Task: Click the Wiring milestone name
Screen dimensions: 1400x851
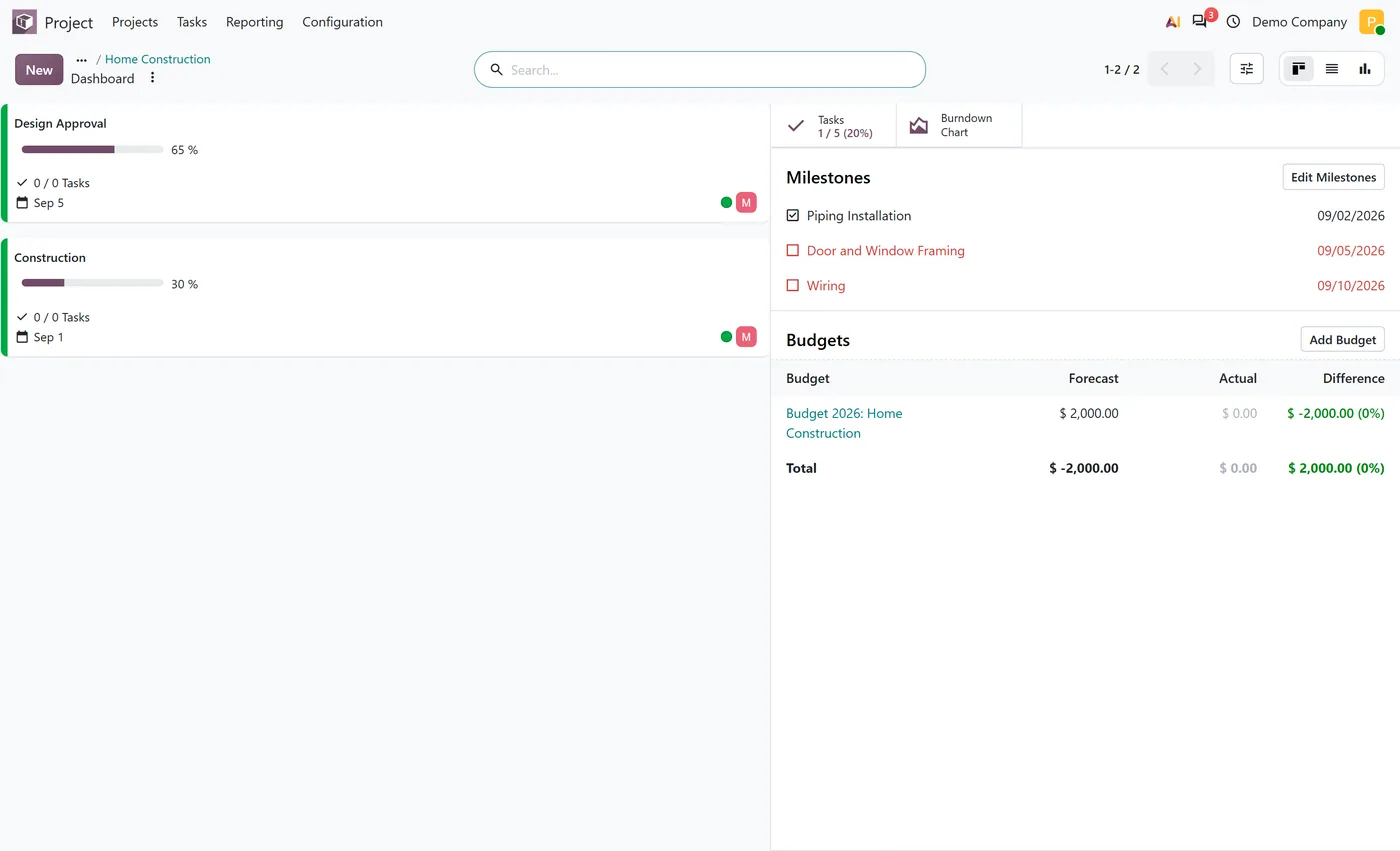Action: pos(826,285)
